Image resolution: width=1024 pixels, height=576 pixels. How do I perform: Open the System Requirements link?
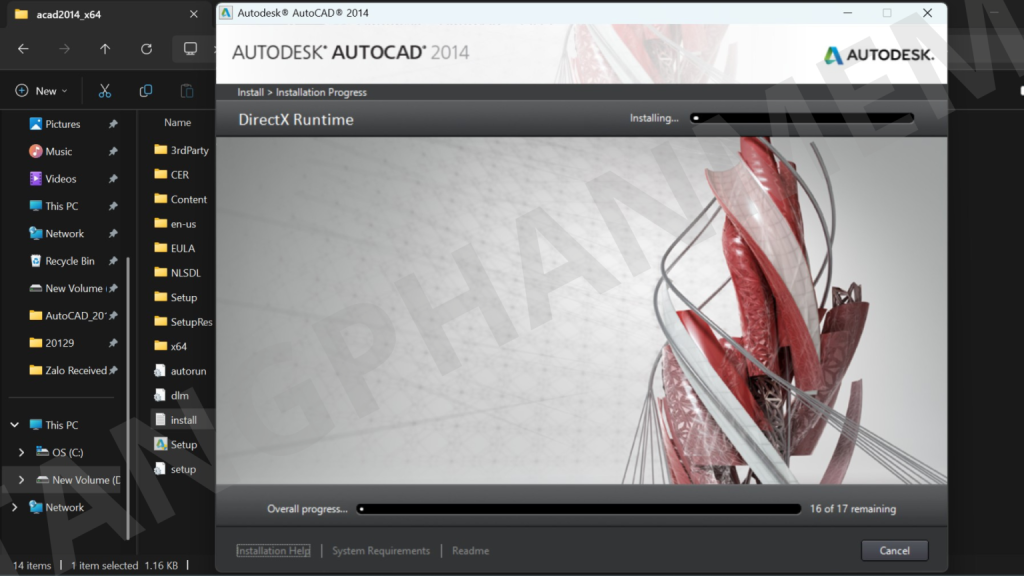tap(381, 551)
